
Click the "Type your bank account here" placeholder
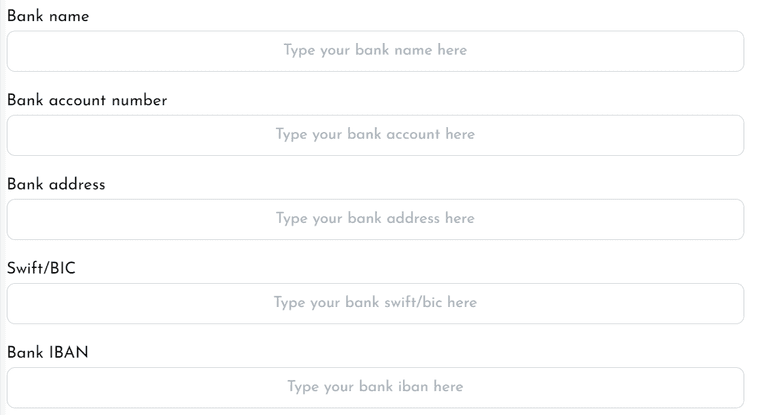[x=375, y=134]
